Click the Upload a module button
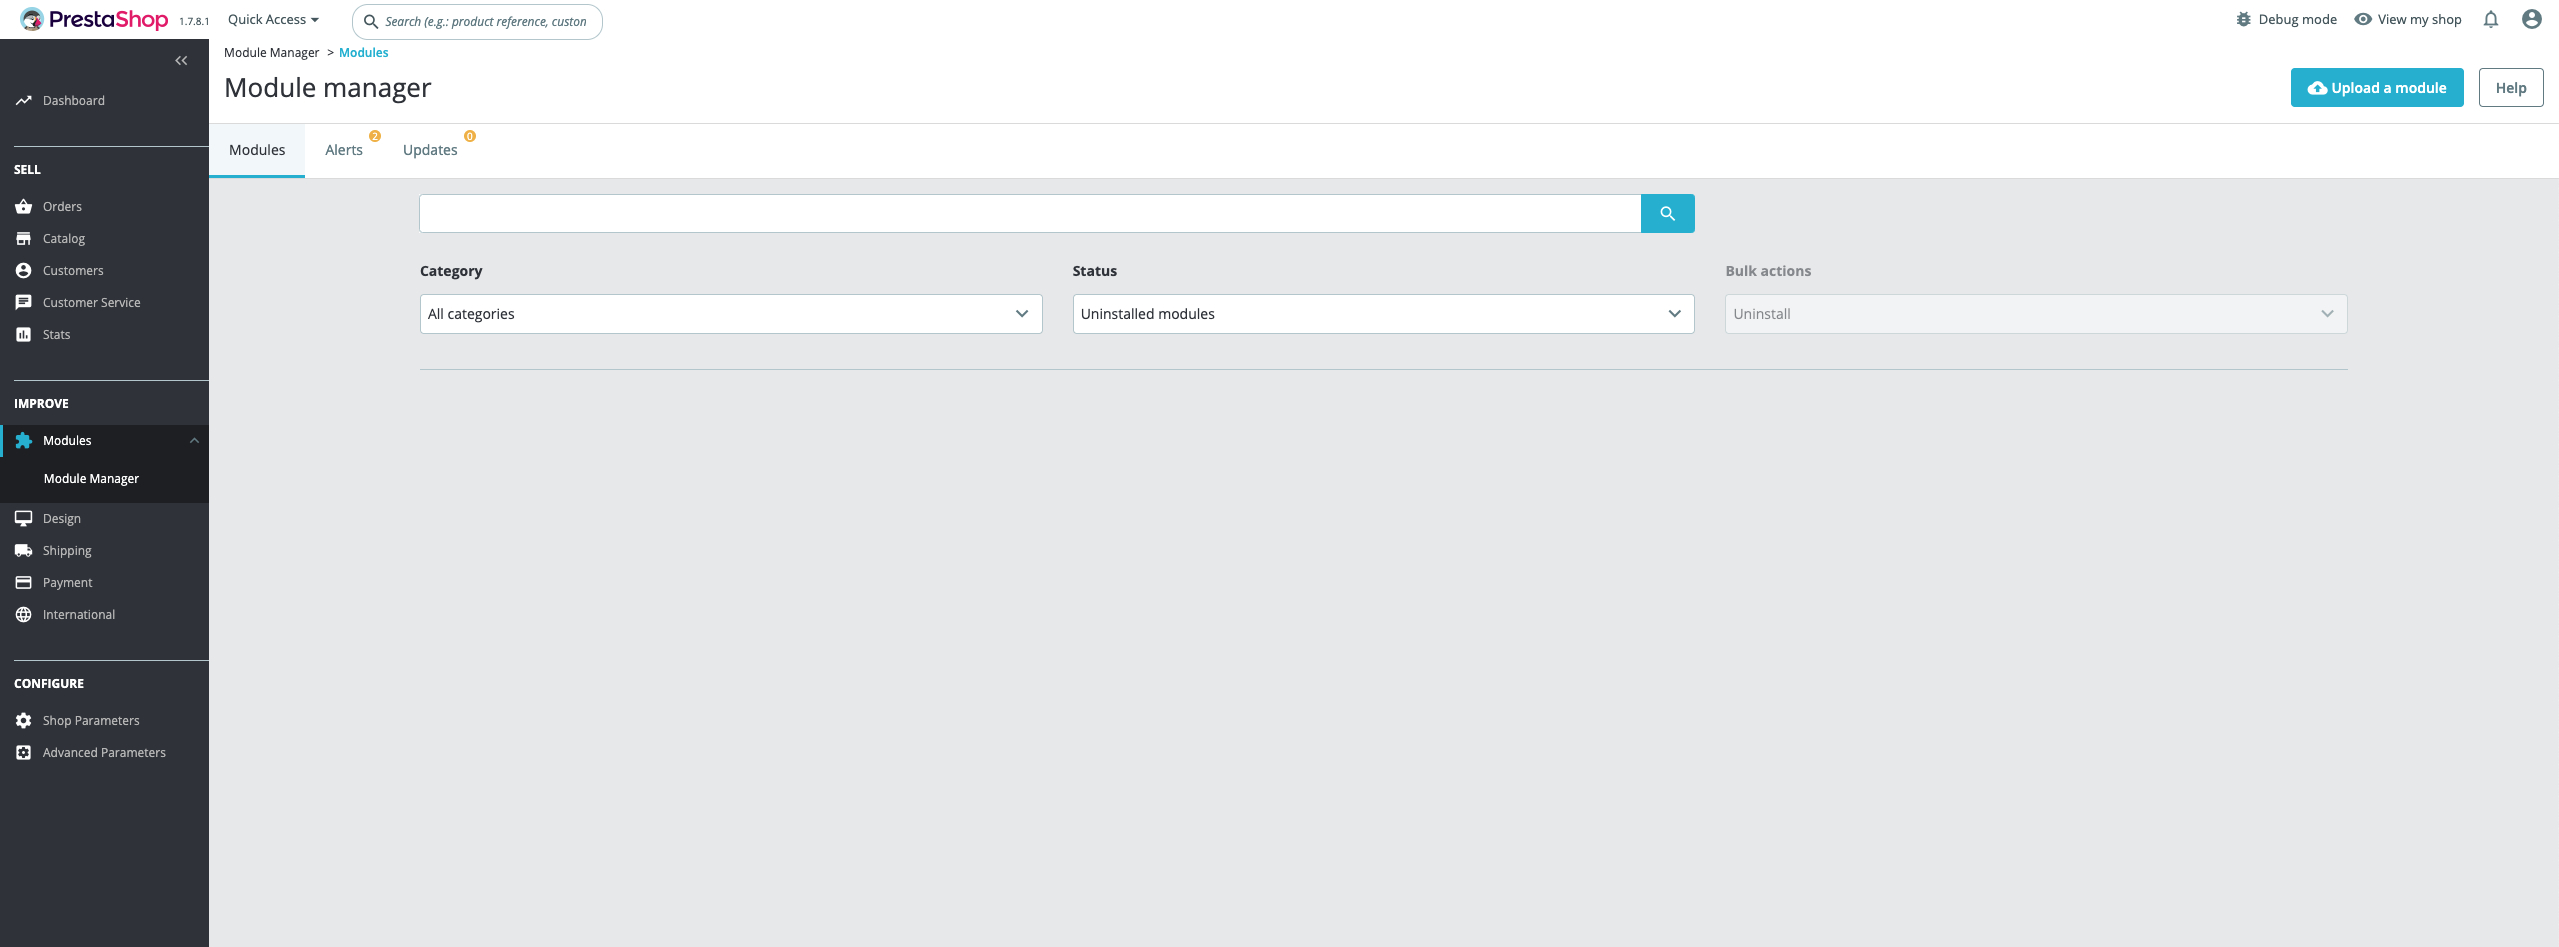The height and width of the screenshot is (947, 2559). coord(2377,88)
